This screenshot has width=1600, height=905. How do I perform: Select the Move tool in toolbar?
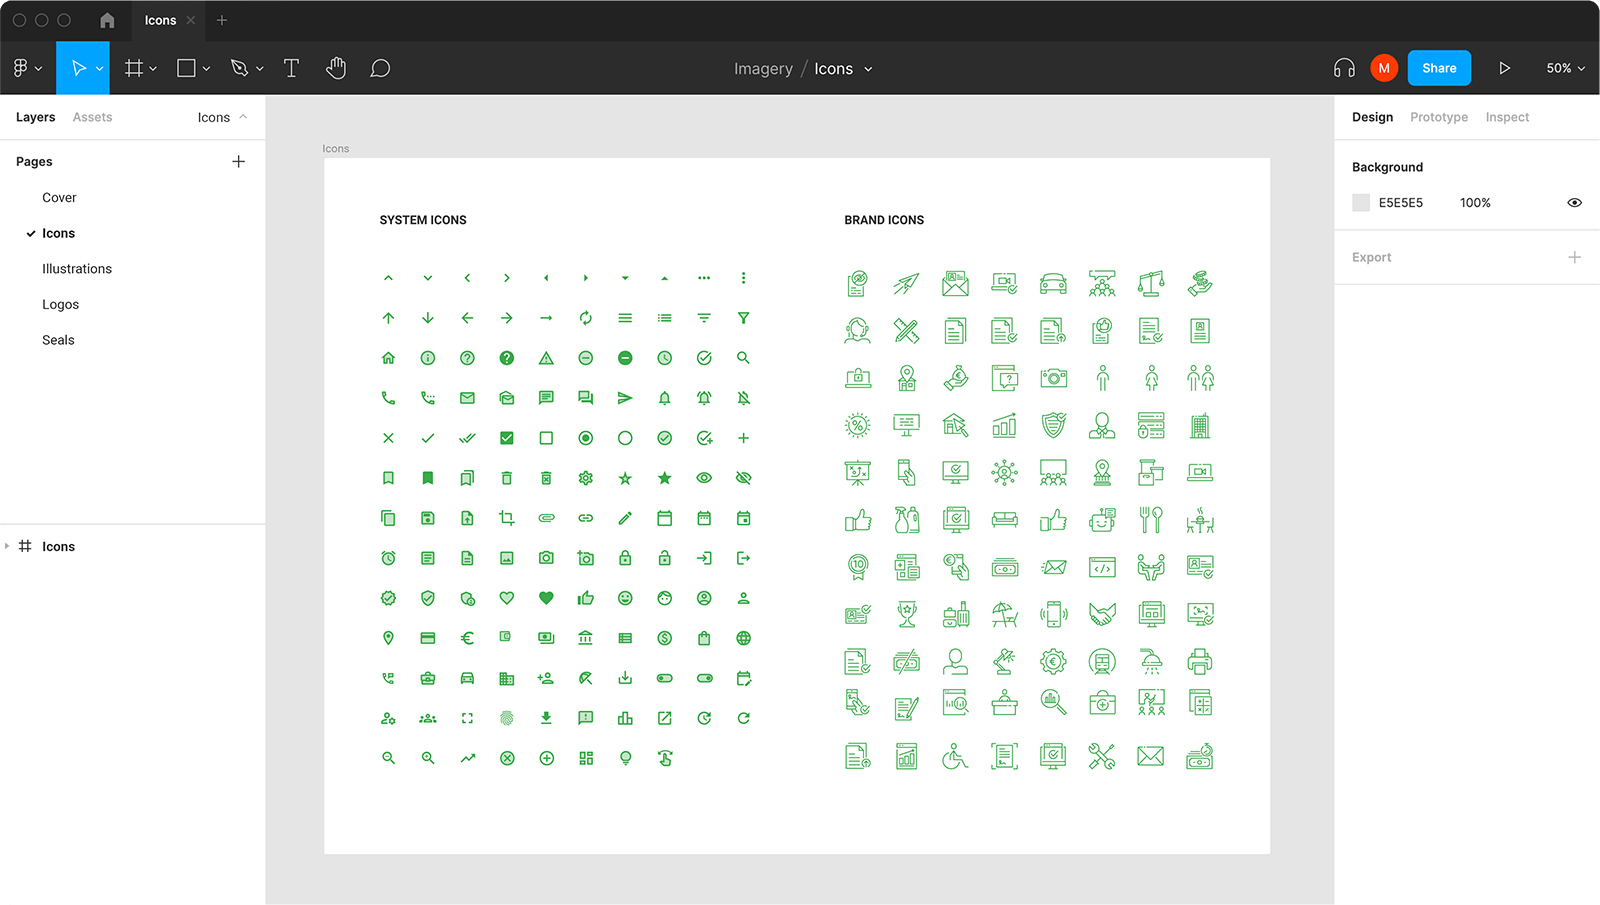pyautogui.click(x=78, y=68)
